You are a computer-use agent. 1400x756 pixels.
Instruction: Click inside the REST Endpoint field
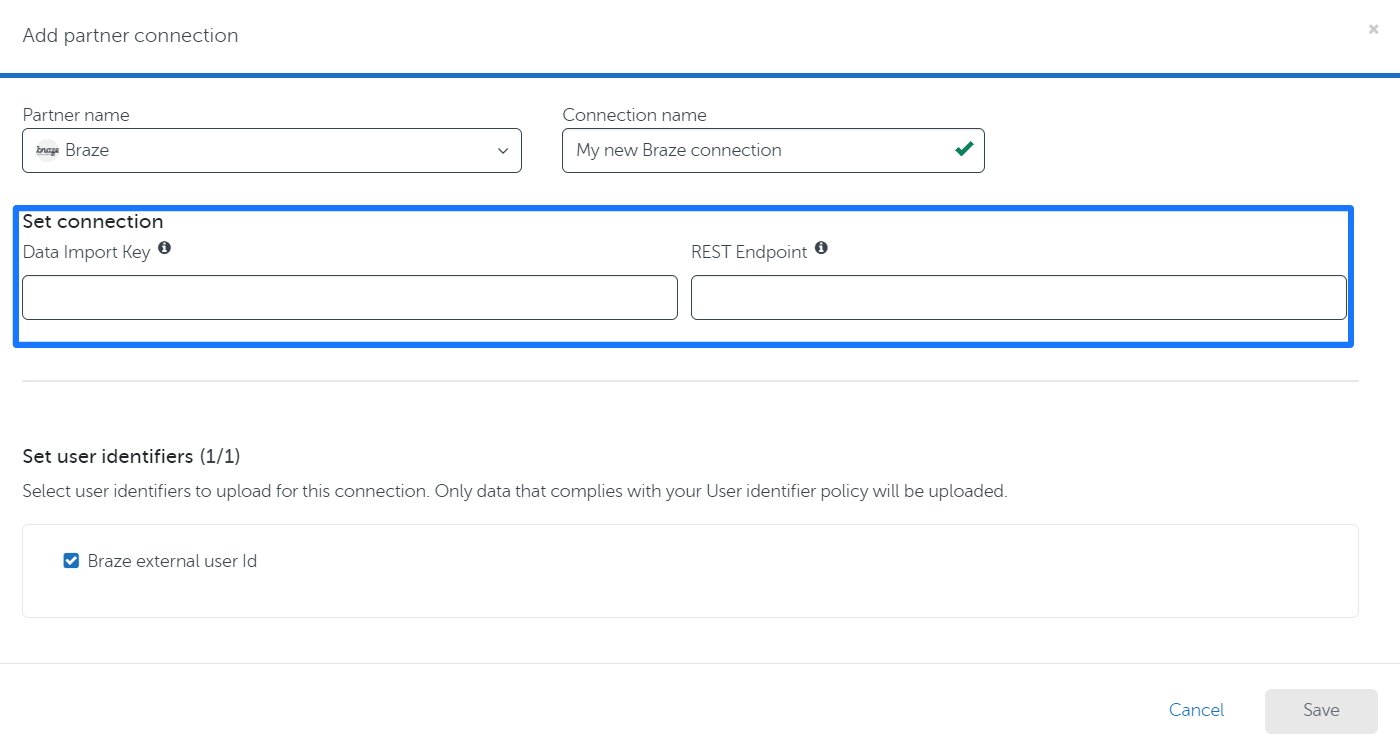(x=1020, y=297)
